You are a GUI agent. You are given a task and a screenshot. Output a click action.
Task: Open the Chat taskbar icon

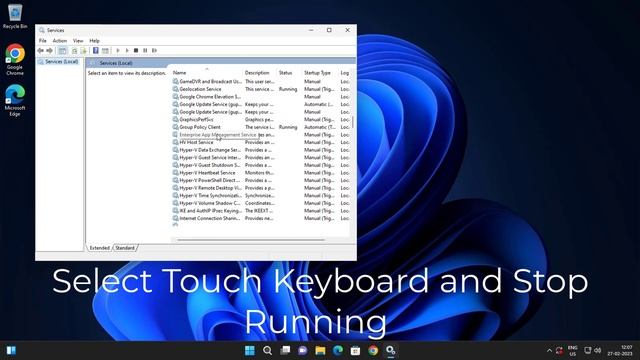tap(302, 350)
